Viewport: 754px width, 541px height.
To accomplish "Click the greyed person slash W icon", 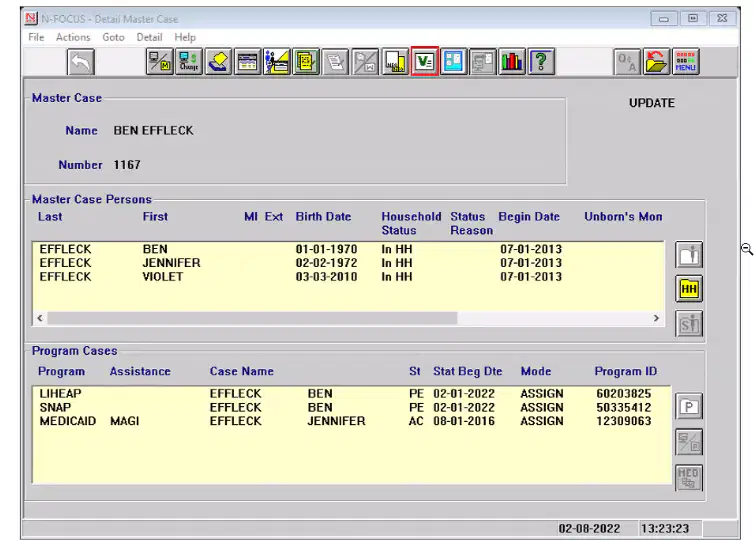I will pyautogui.click(x=365, y=62).
